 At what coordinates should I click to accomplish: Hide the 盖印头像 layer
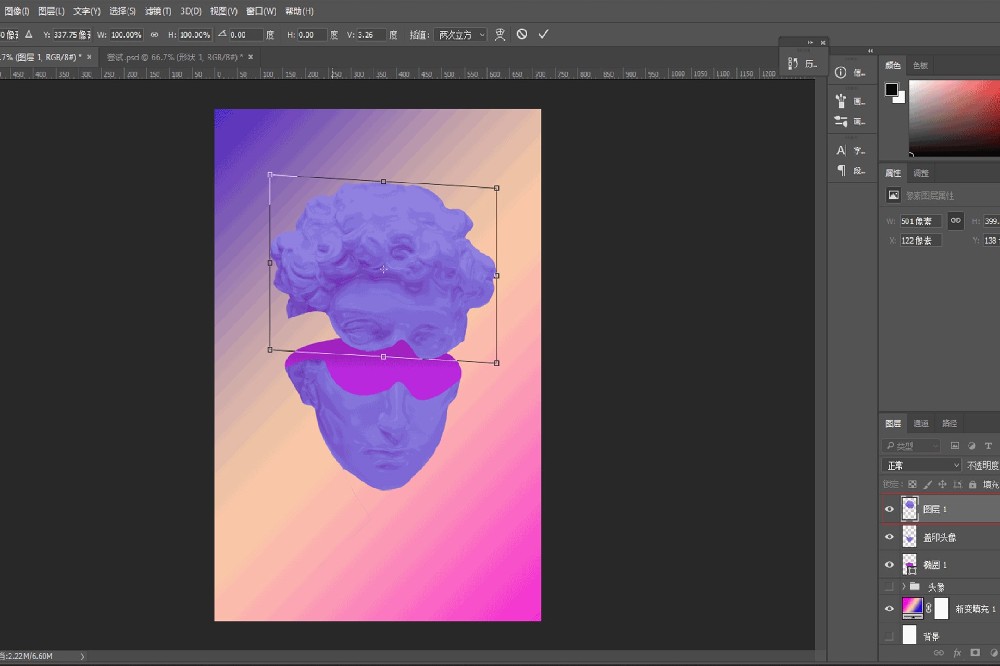pos(889,537)
